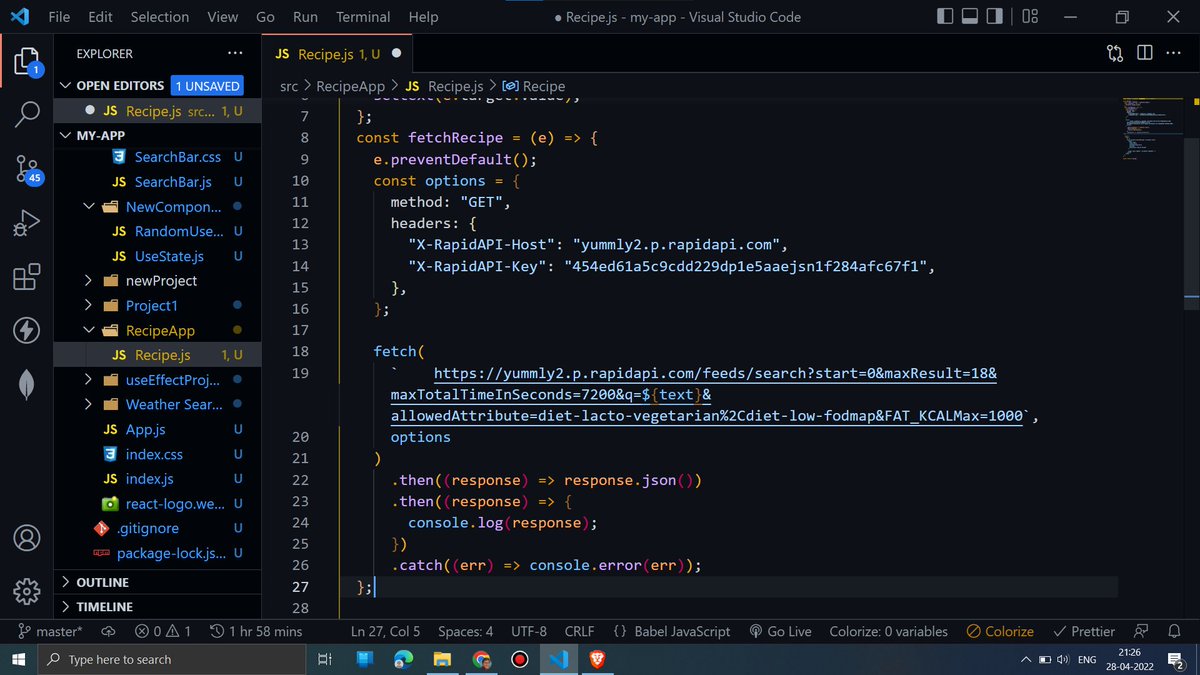Open the Extensions view
The image size is (1200, 675).
[27, 276]
